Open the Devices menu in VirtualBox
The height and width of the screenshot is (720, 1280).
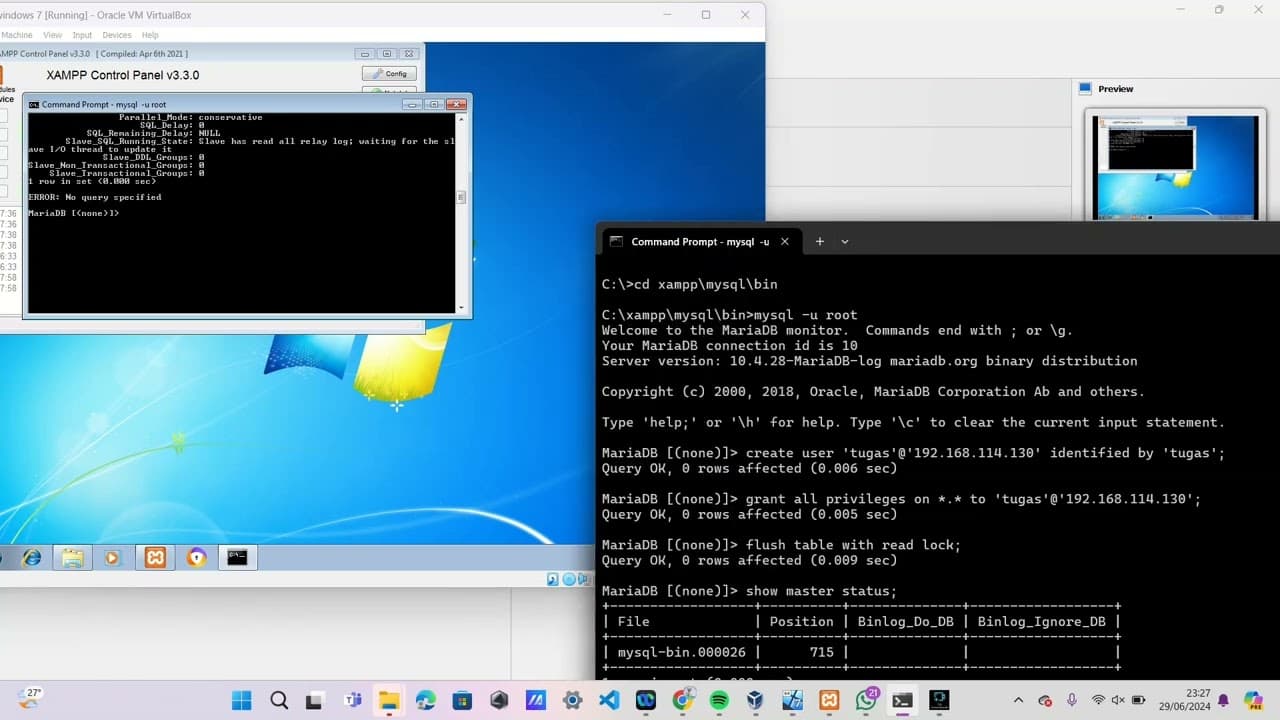coord(117,35)
